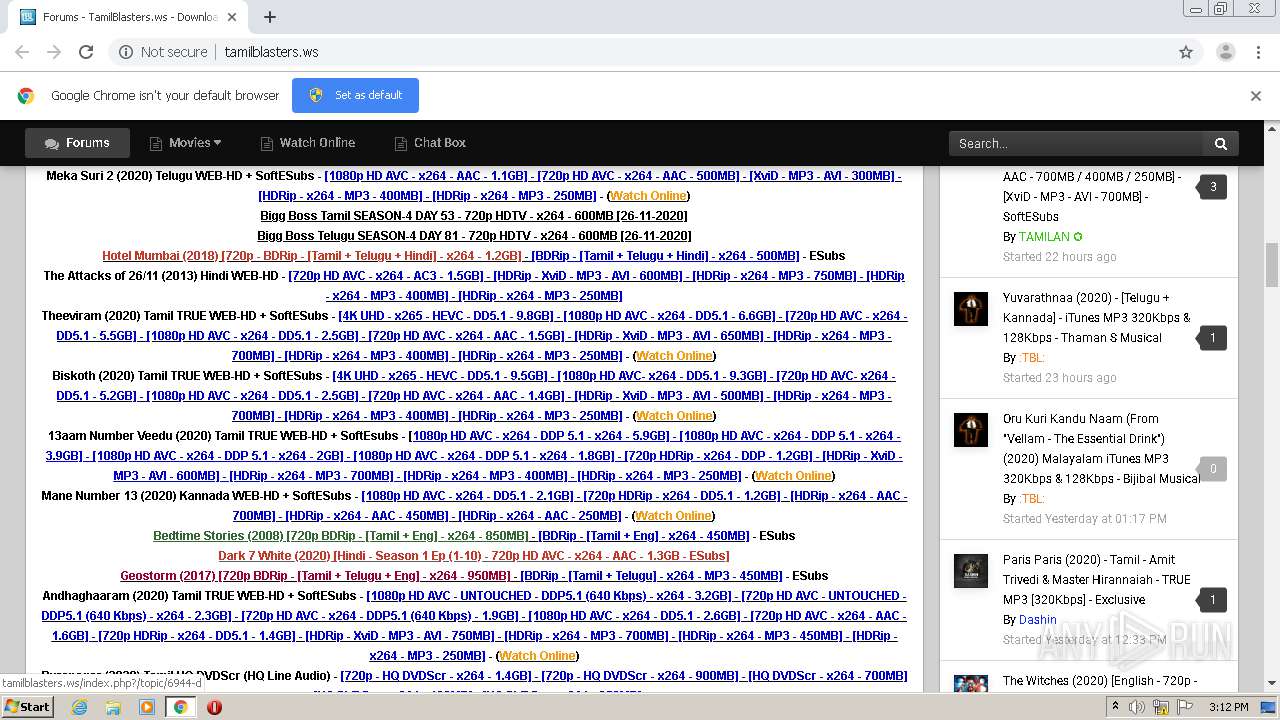Viewport: 1280px width, 720px height.
Task: Click the Set as default button
Action: coord(355,95)
